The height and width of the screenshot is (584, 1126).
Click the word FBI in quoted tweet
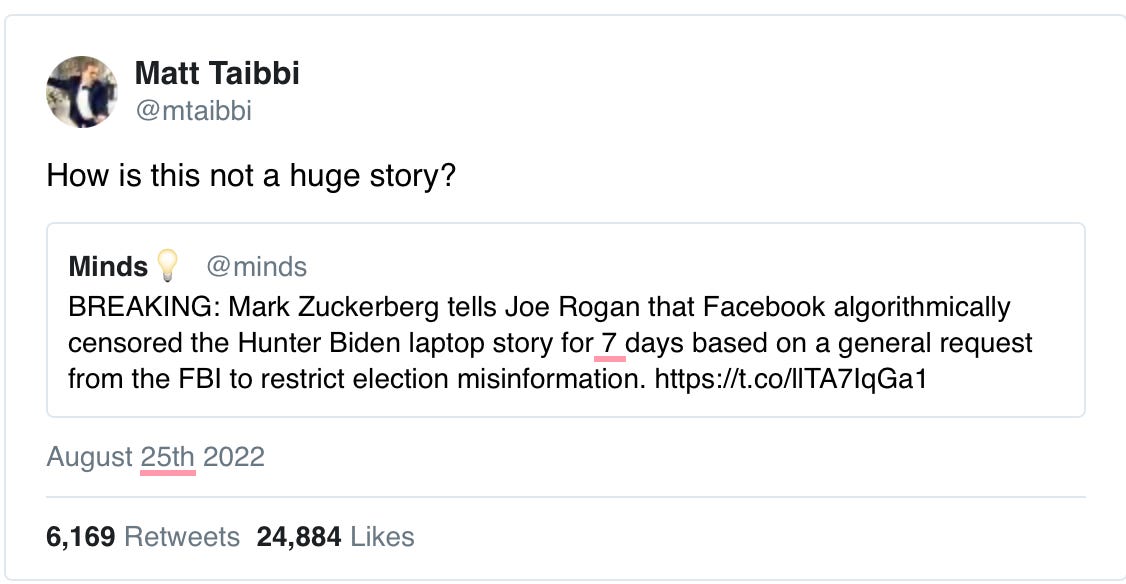[x=185, y=380]
